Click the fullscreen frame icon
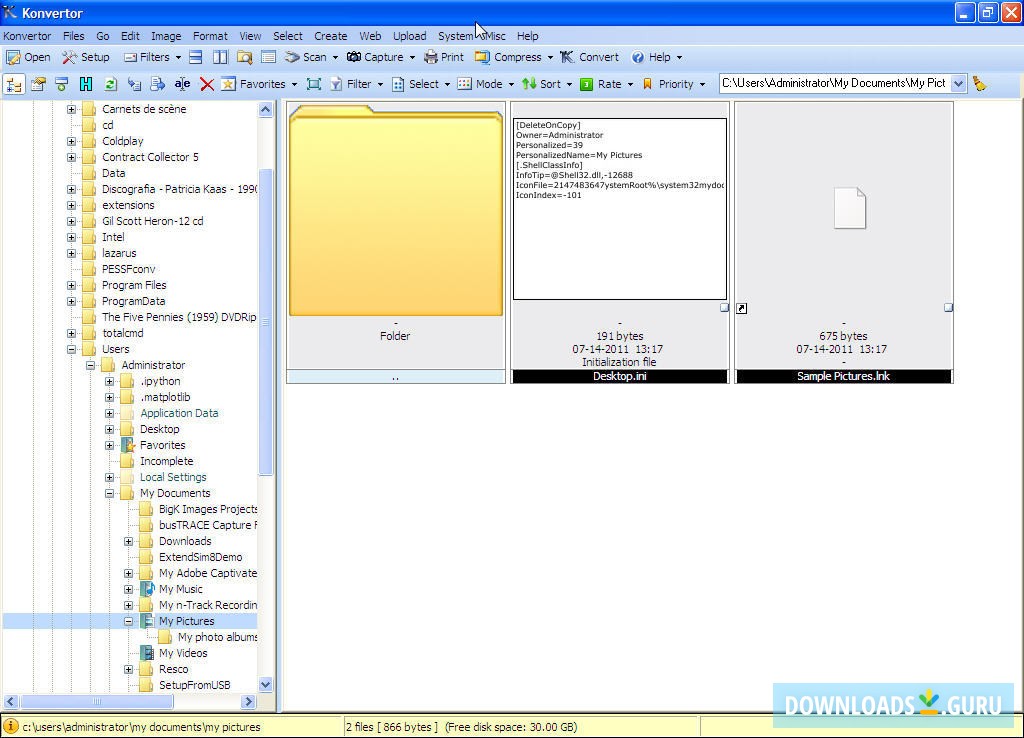Image resolution: width=1024 pixels, height=738 pixels. (x=314, y=84)
